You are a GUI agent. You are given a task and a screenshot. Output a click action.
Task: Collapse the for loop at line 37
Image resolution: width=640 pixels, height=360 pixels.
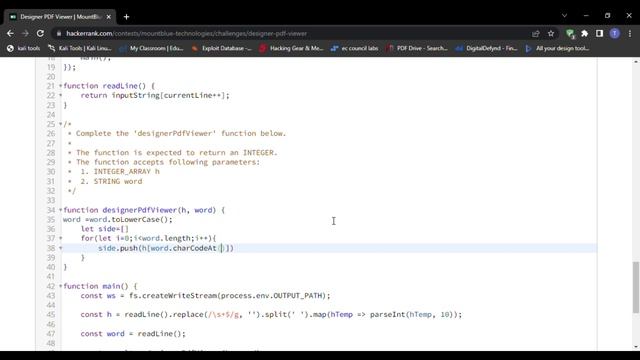(60, 238)
